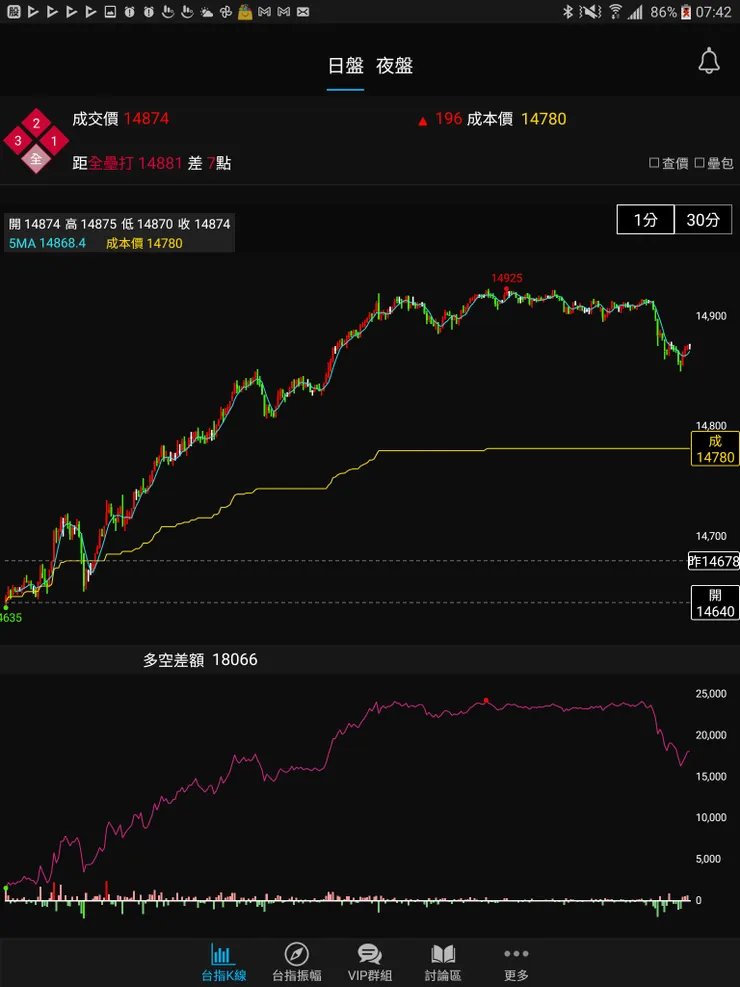Image resolution: width=740 pixels, height=987 pixels.
Task: Switch to the 夜盤 tab
Action: pos(395,66)
